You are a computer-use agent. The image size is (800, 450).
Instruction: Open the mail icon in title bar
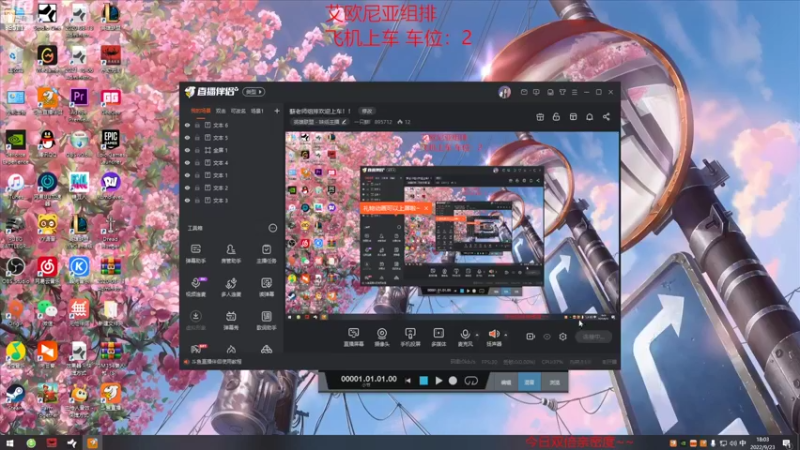[x=524, y=92]
